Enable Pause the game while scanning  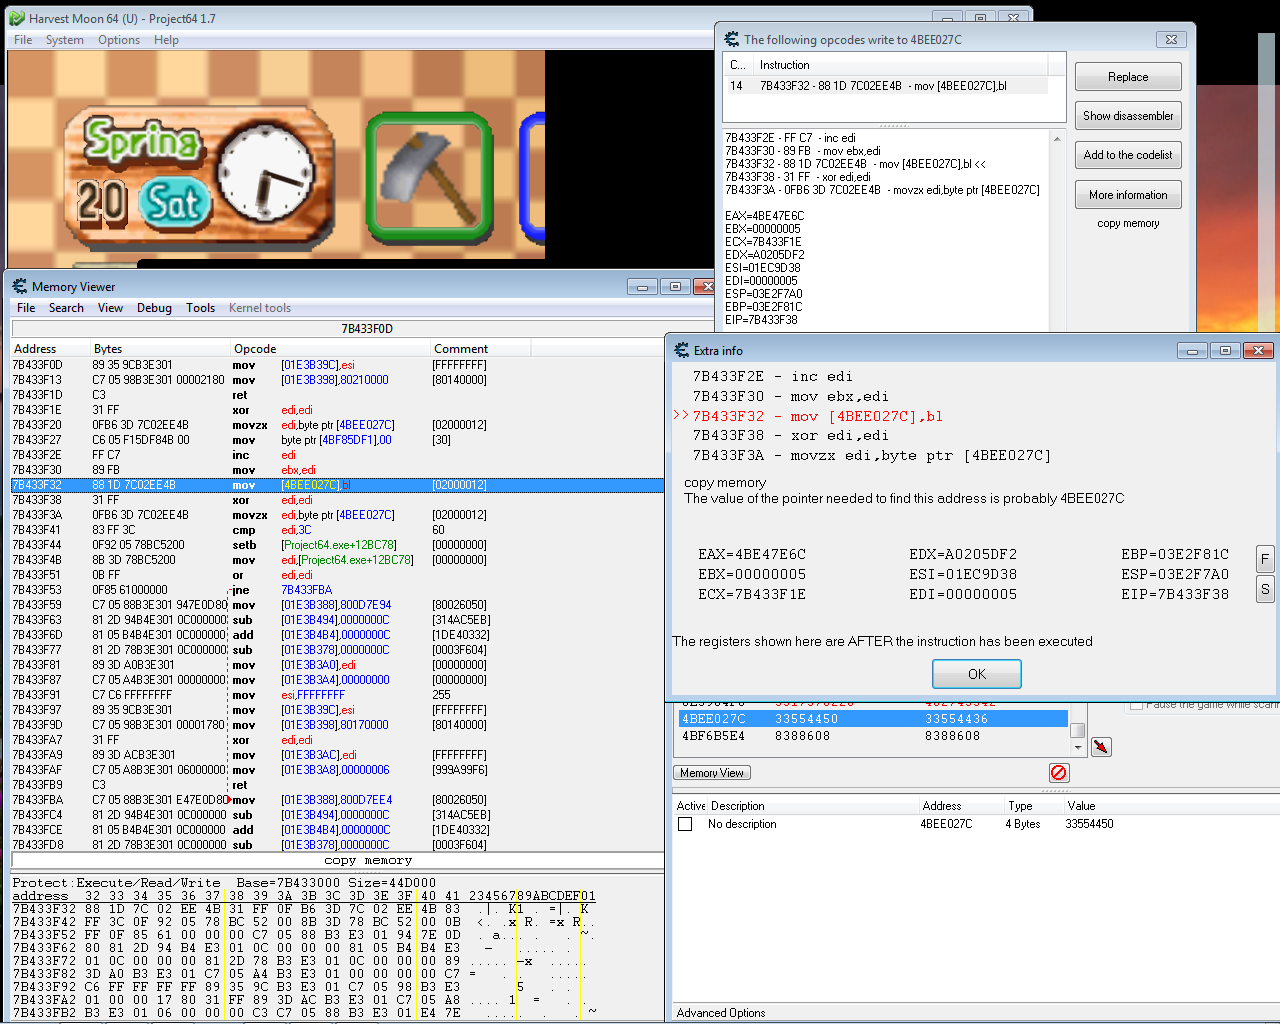point(1136,705)
